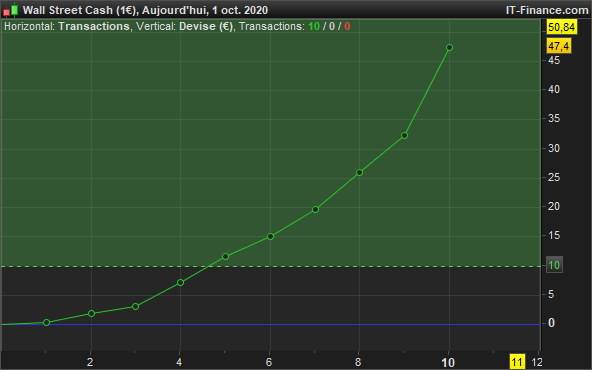This screenshot has height=370, width=592.
Task: Click the data point at transaction 1
Action: [x=46, y=322]
